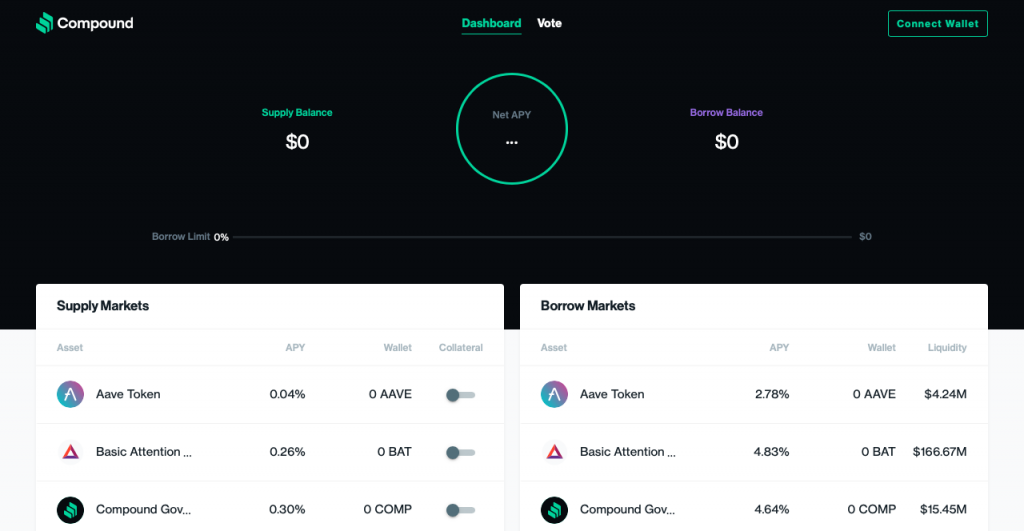Click the Net APY circle
Screen dimensions: 1024x531
[x=512, y=129]
